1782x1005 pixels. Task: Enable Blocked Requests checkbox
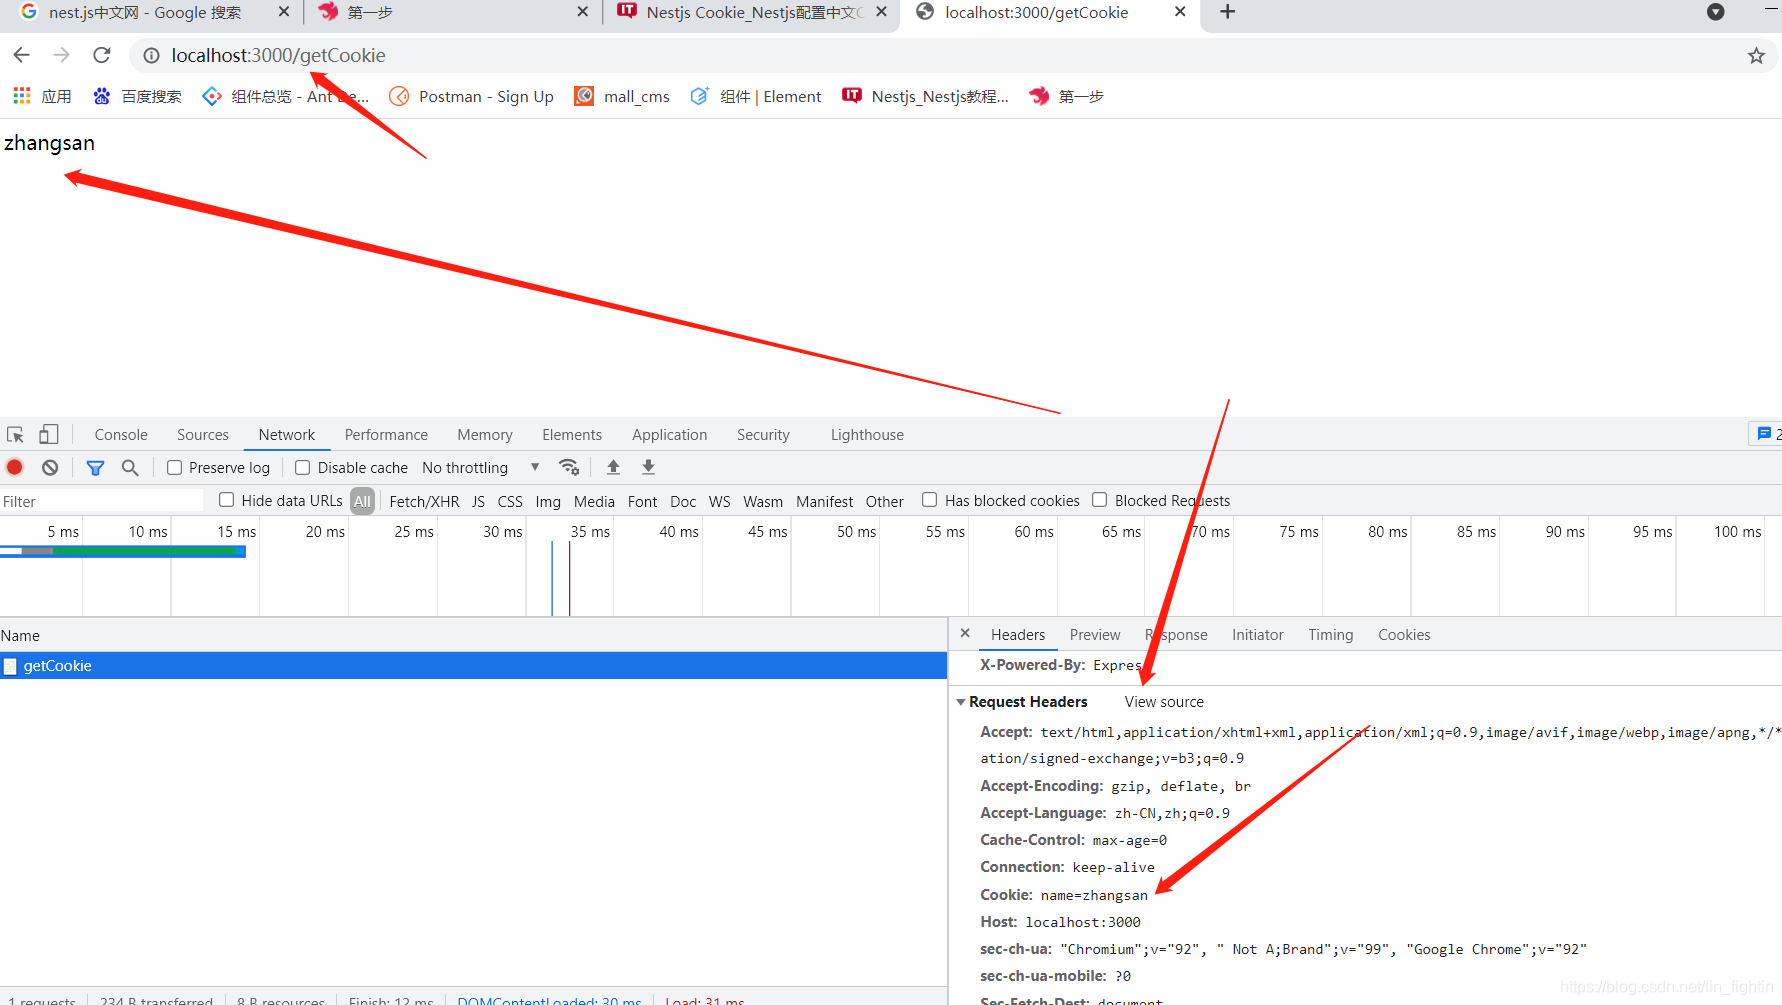[1100, 500]
